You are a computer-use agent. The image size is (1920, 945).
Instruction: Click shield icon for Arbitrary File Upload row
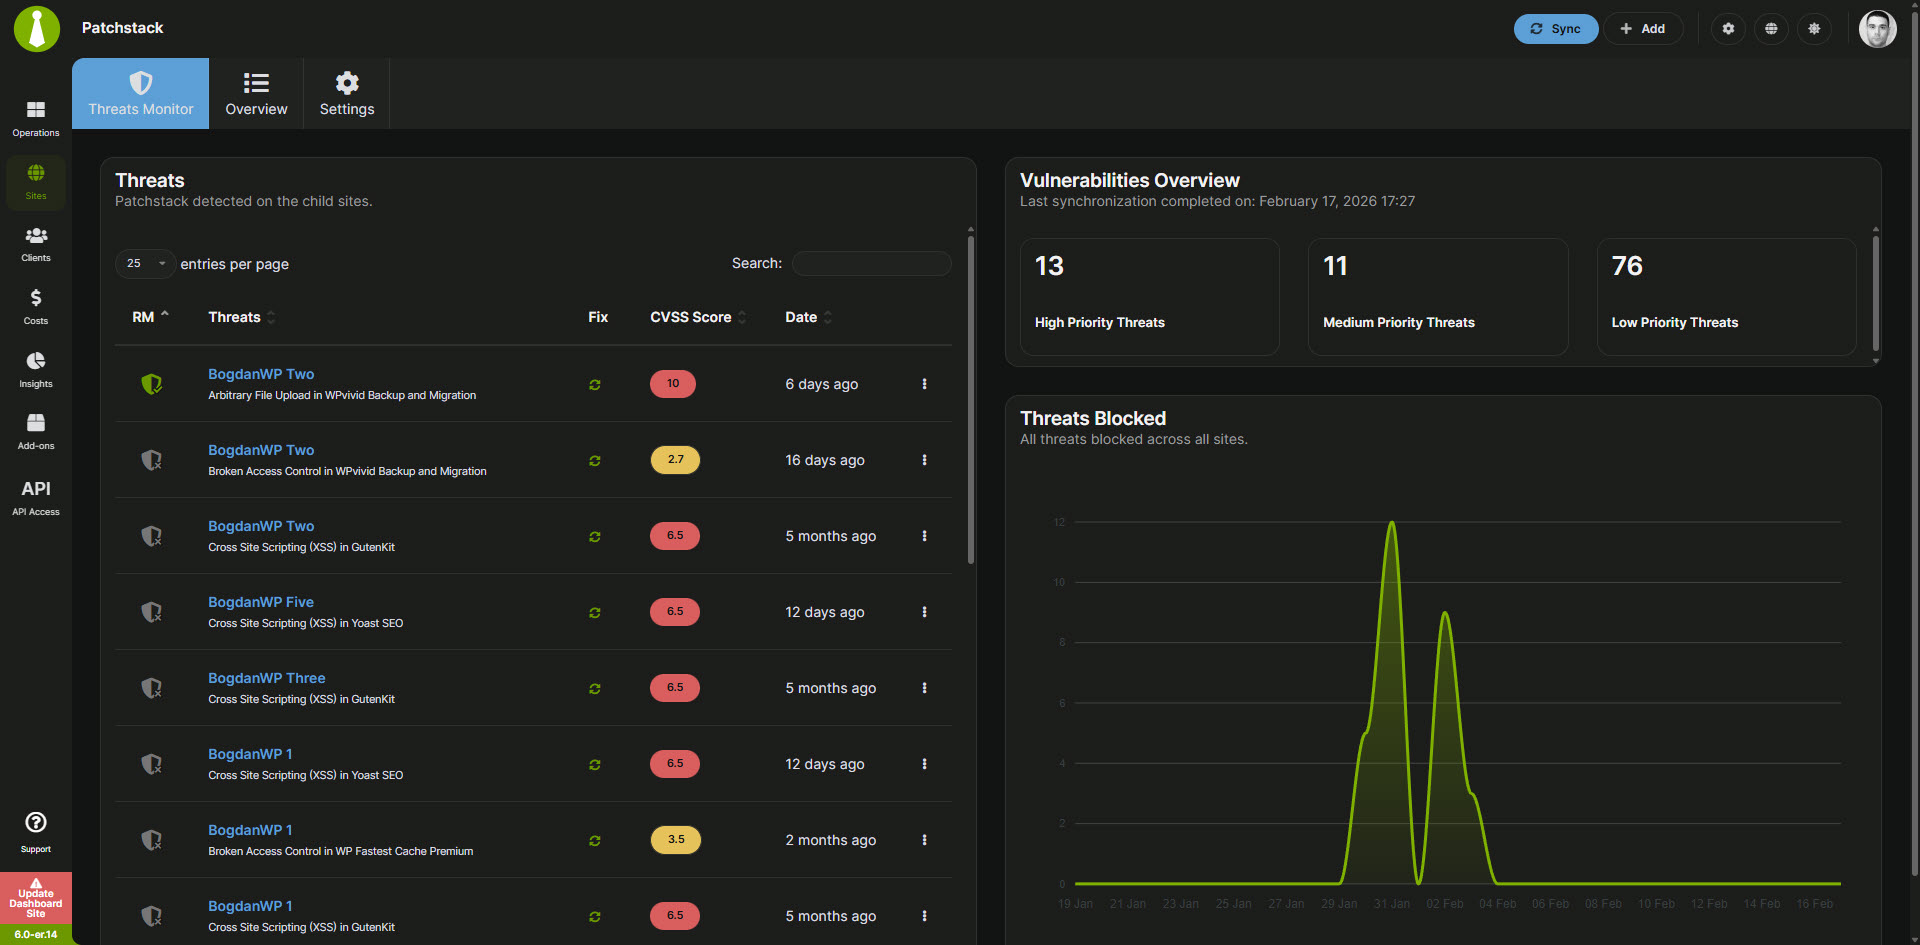(x=151, y=384)
